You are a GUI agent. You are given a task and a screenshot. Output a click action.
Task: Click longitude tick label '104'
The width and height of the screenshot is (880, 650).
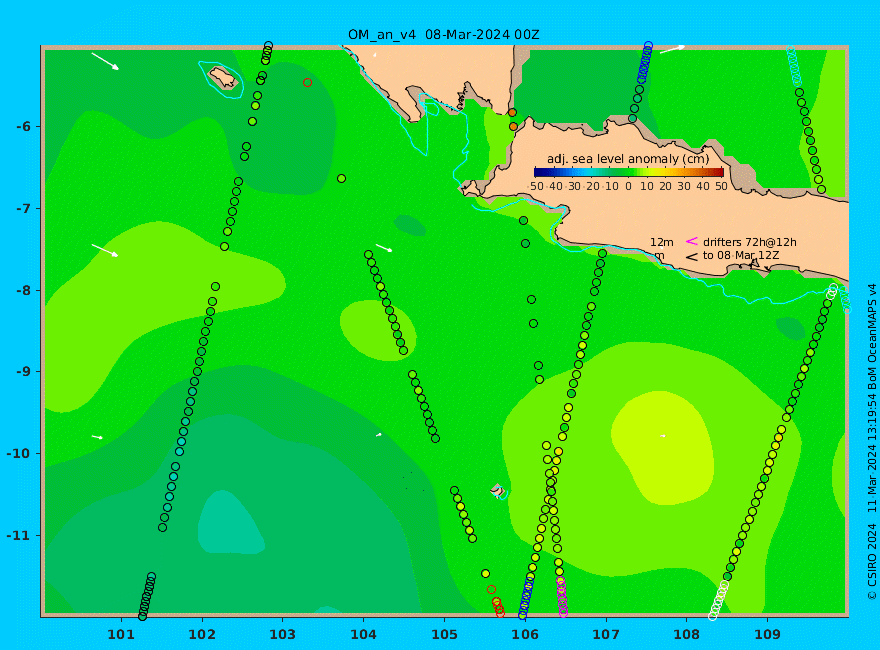[x=363, y=635]
